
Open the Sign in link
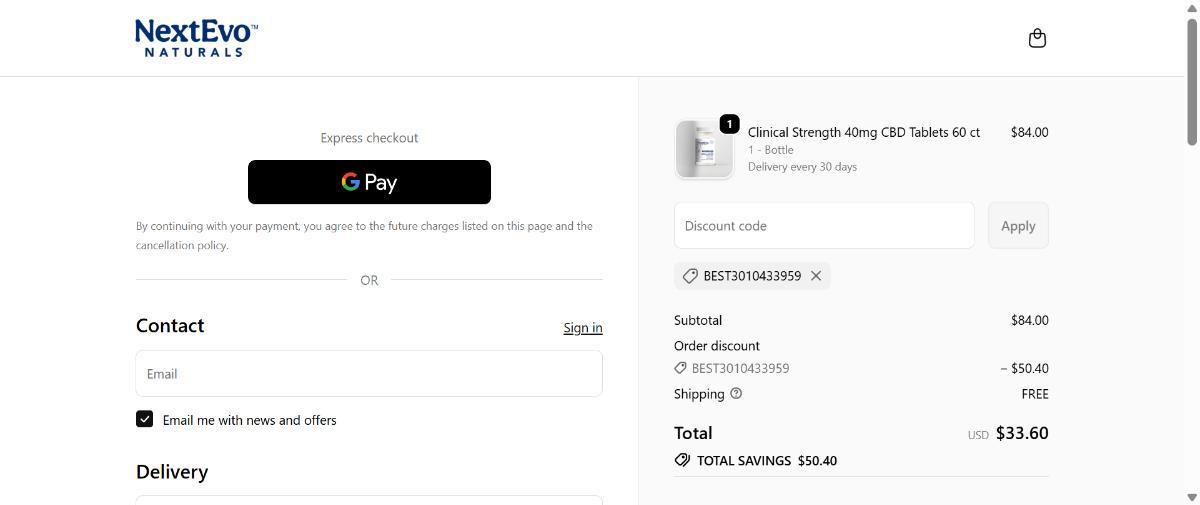click(582, 328)
